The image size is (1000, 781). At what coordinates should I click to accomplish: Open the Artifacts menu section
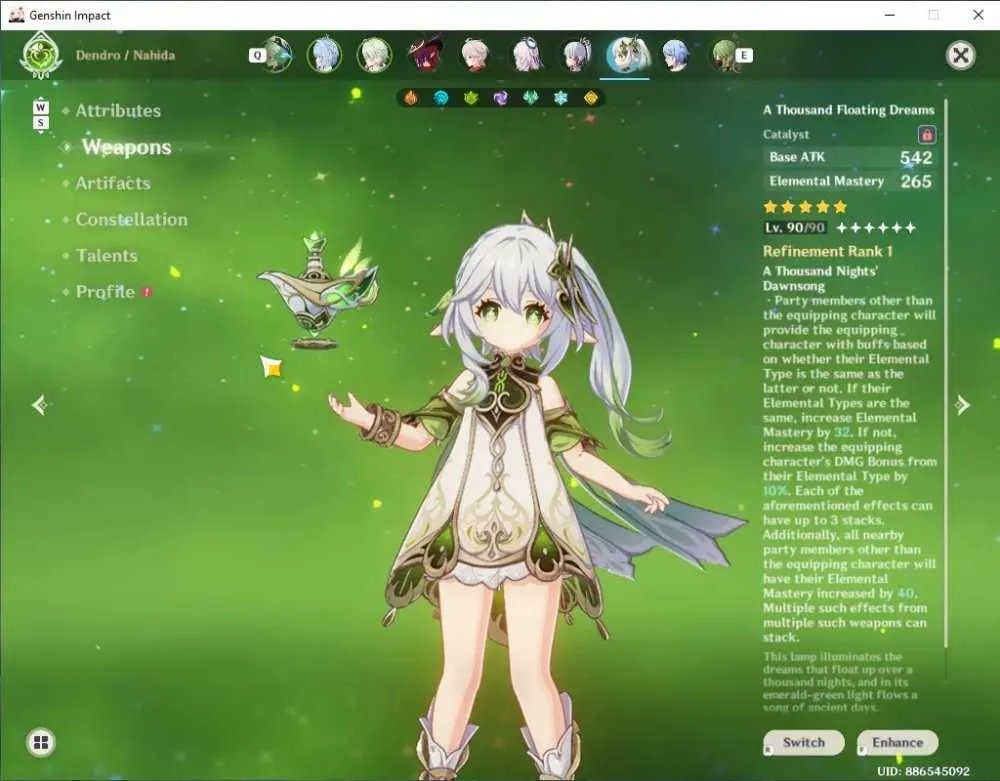(113, 184)
